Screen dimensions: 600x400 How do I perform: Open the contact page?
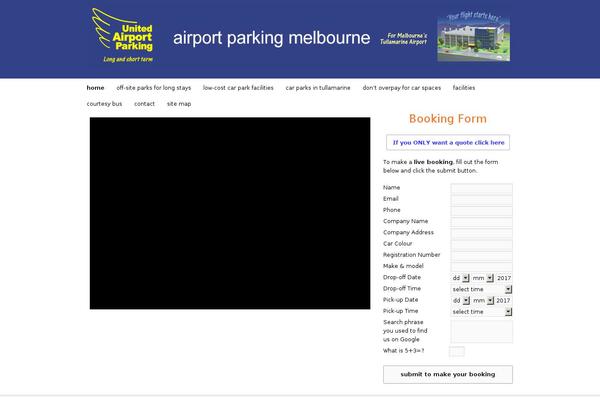[x=144, y=104]
